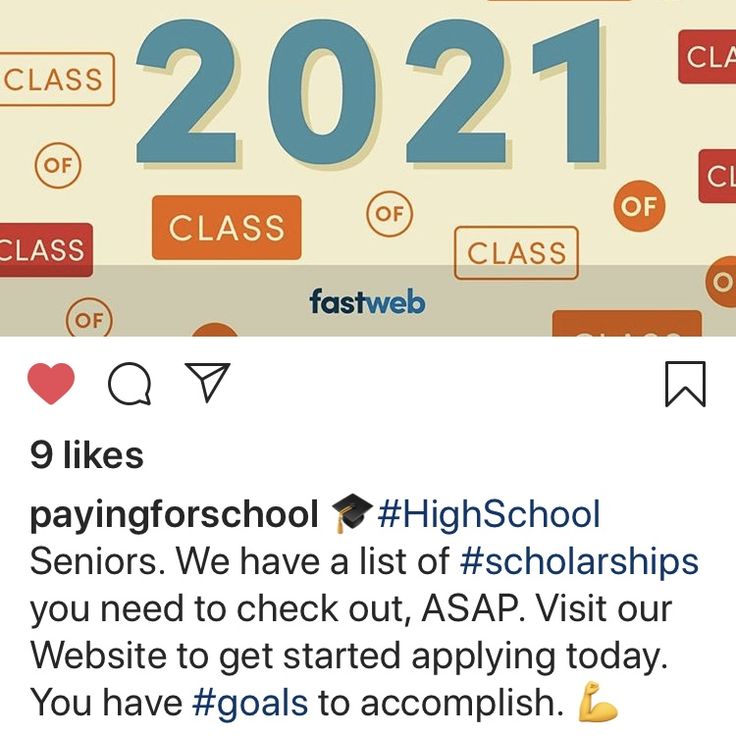Viewport: 736px width, 736px height.
Task: Tap the outlined OF circle under 2021
Action: (x=390, y=214)
